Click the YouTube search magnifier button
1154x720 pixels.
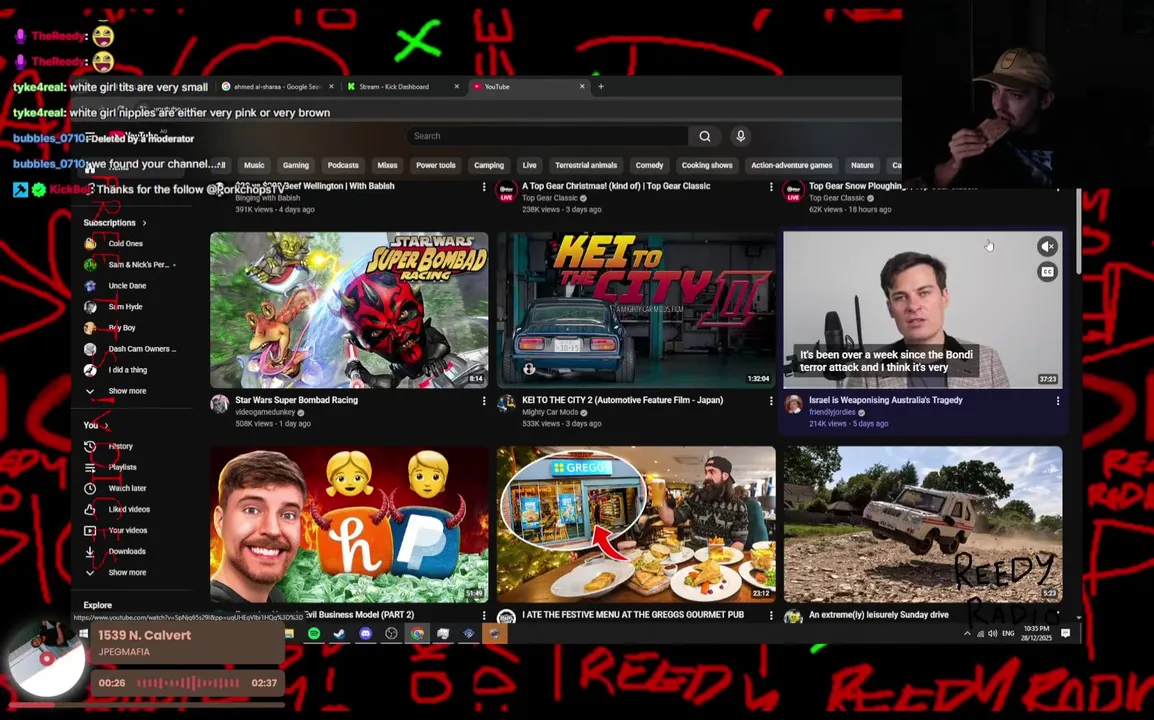point(704,136)
